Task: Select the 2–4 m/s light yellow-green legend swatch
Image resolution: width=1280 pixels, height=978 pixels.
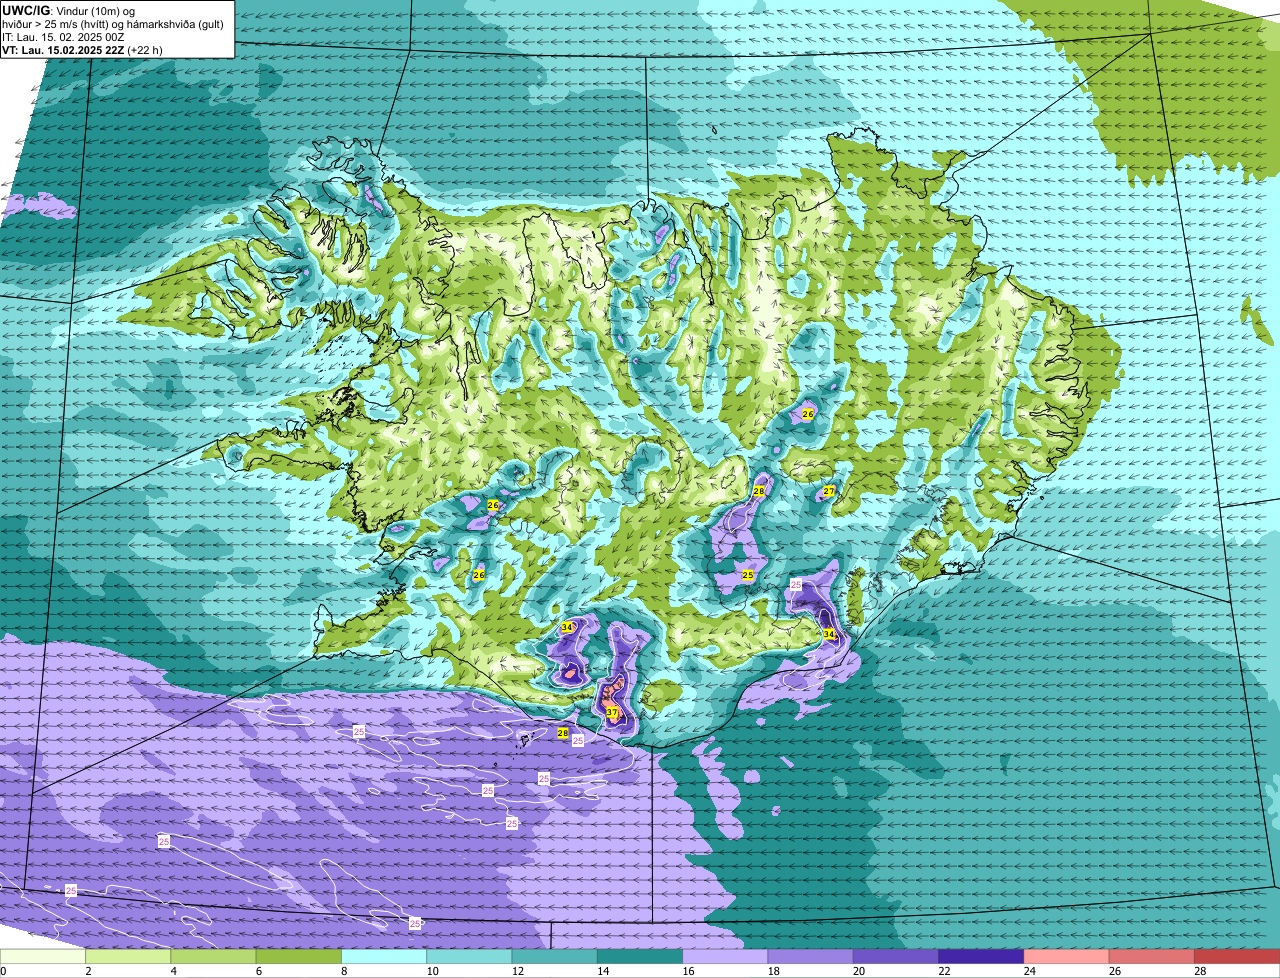Action: pyautogui.click(x=128, y=956)
